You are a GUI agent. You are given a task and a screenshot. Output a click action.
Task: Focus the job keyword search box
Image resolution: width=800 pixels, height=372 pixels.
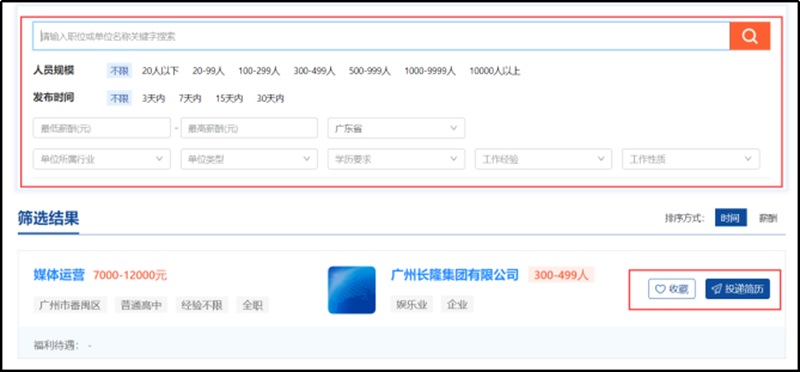pyautogui.click(x=381, y=36)
